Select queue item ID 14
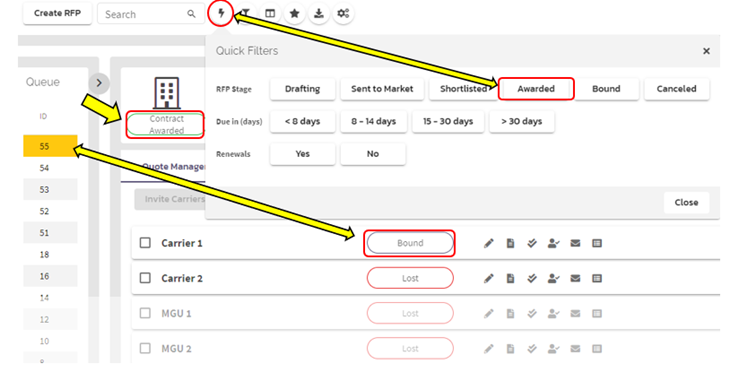This screenshot has height=381, width=739. 50,298
